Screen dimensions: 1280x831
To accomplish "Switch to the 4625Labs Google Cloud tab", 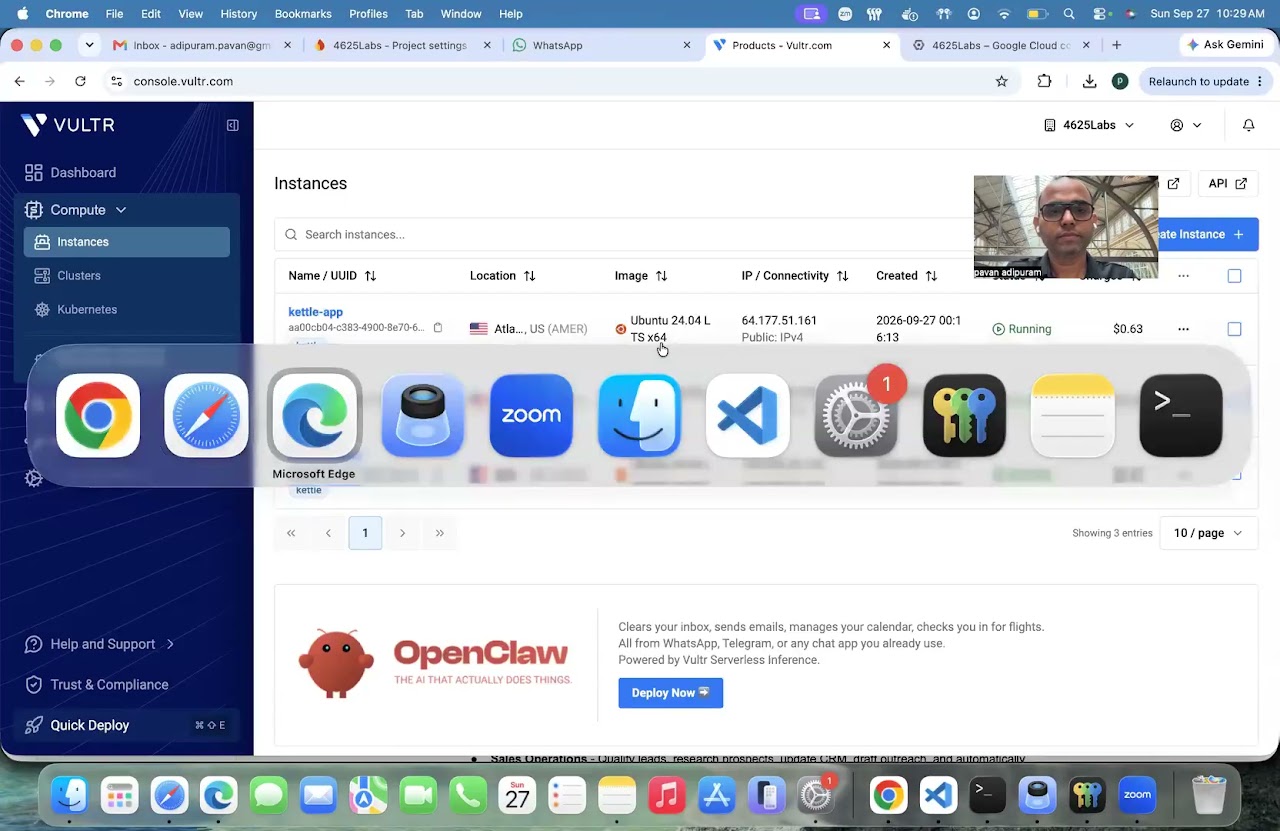I will [x=1000, y=45].
